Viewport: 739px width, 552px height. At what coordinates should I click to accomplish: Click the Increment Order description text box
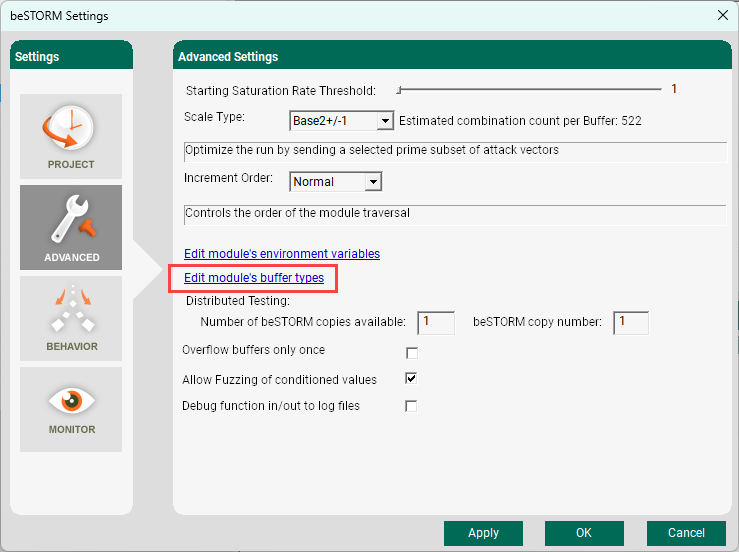tap(455, 214)
